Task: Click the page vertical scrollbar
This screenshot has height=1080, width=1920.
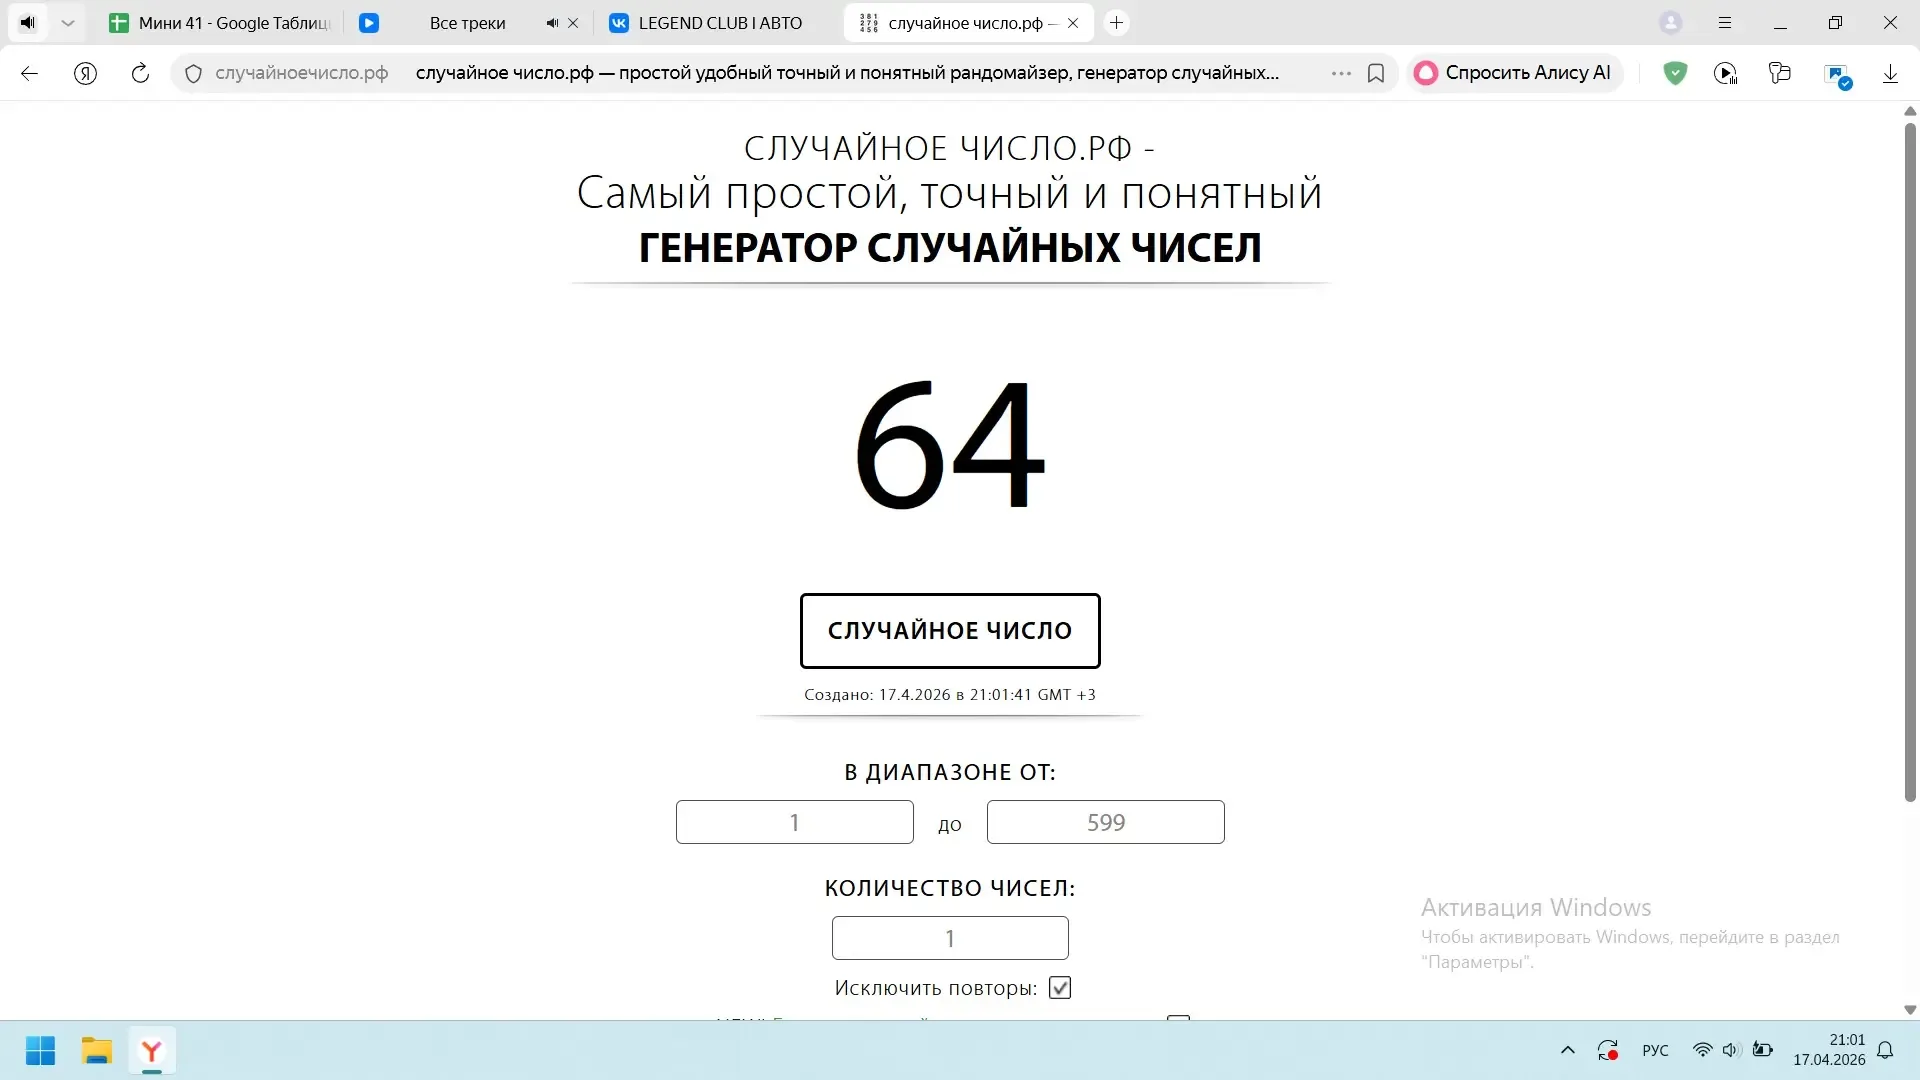Action: point(1909,460)
